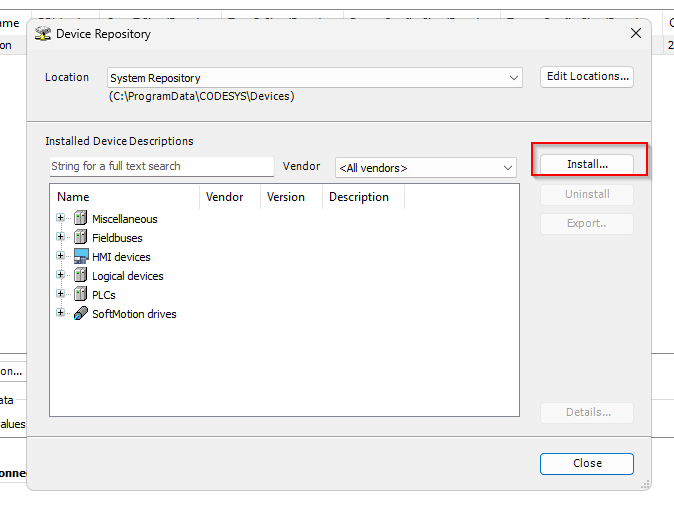Expand the PLCs tree node

61,295
